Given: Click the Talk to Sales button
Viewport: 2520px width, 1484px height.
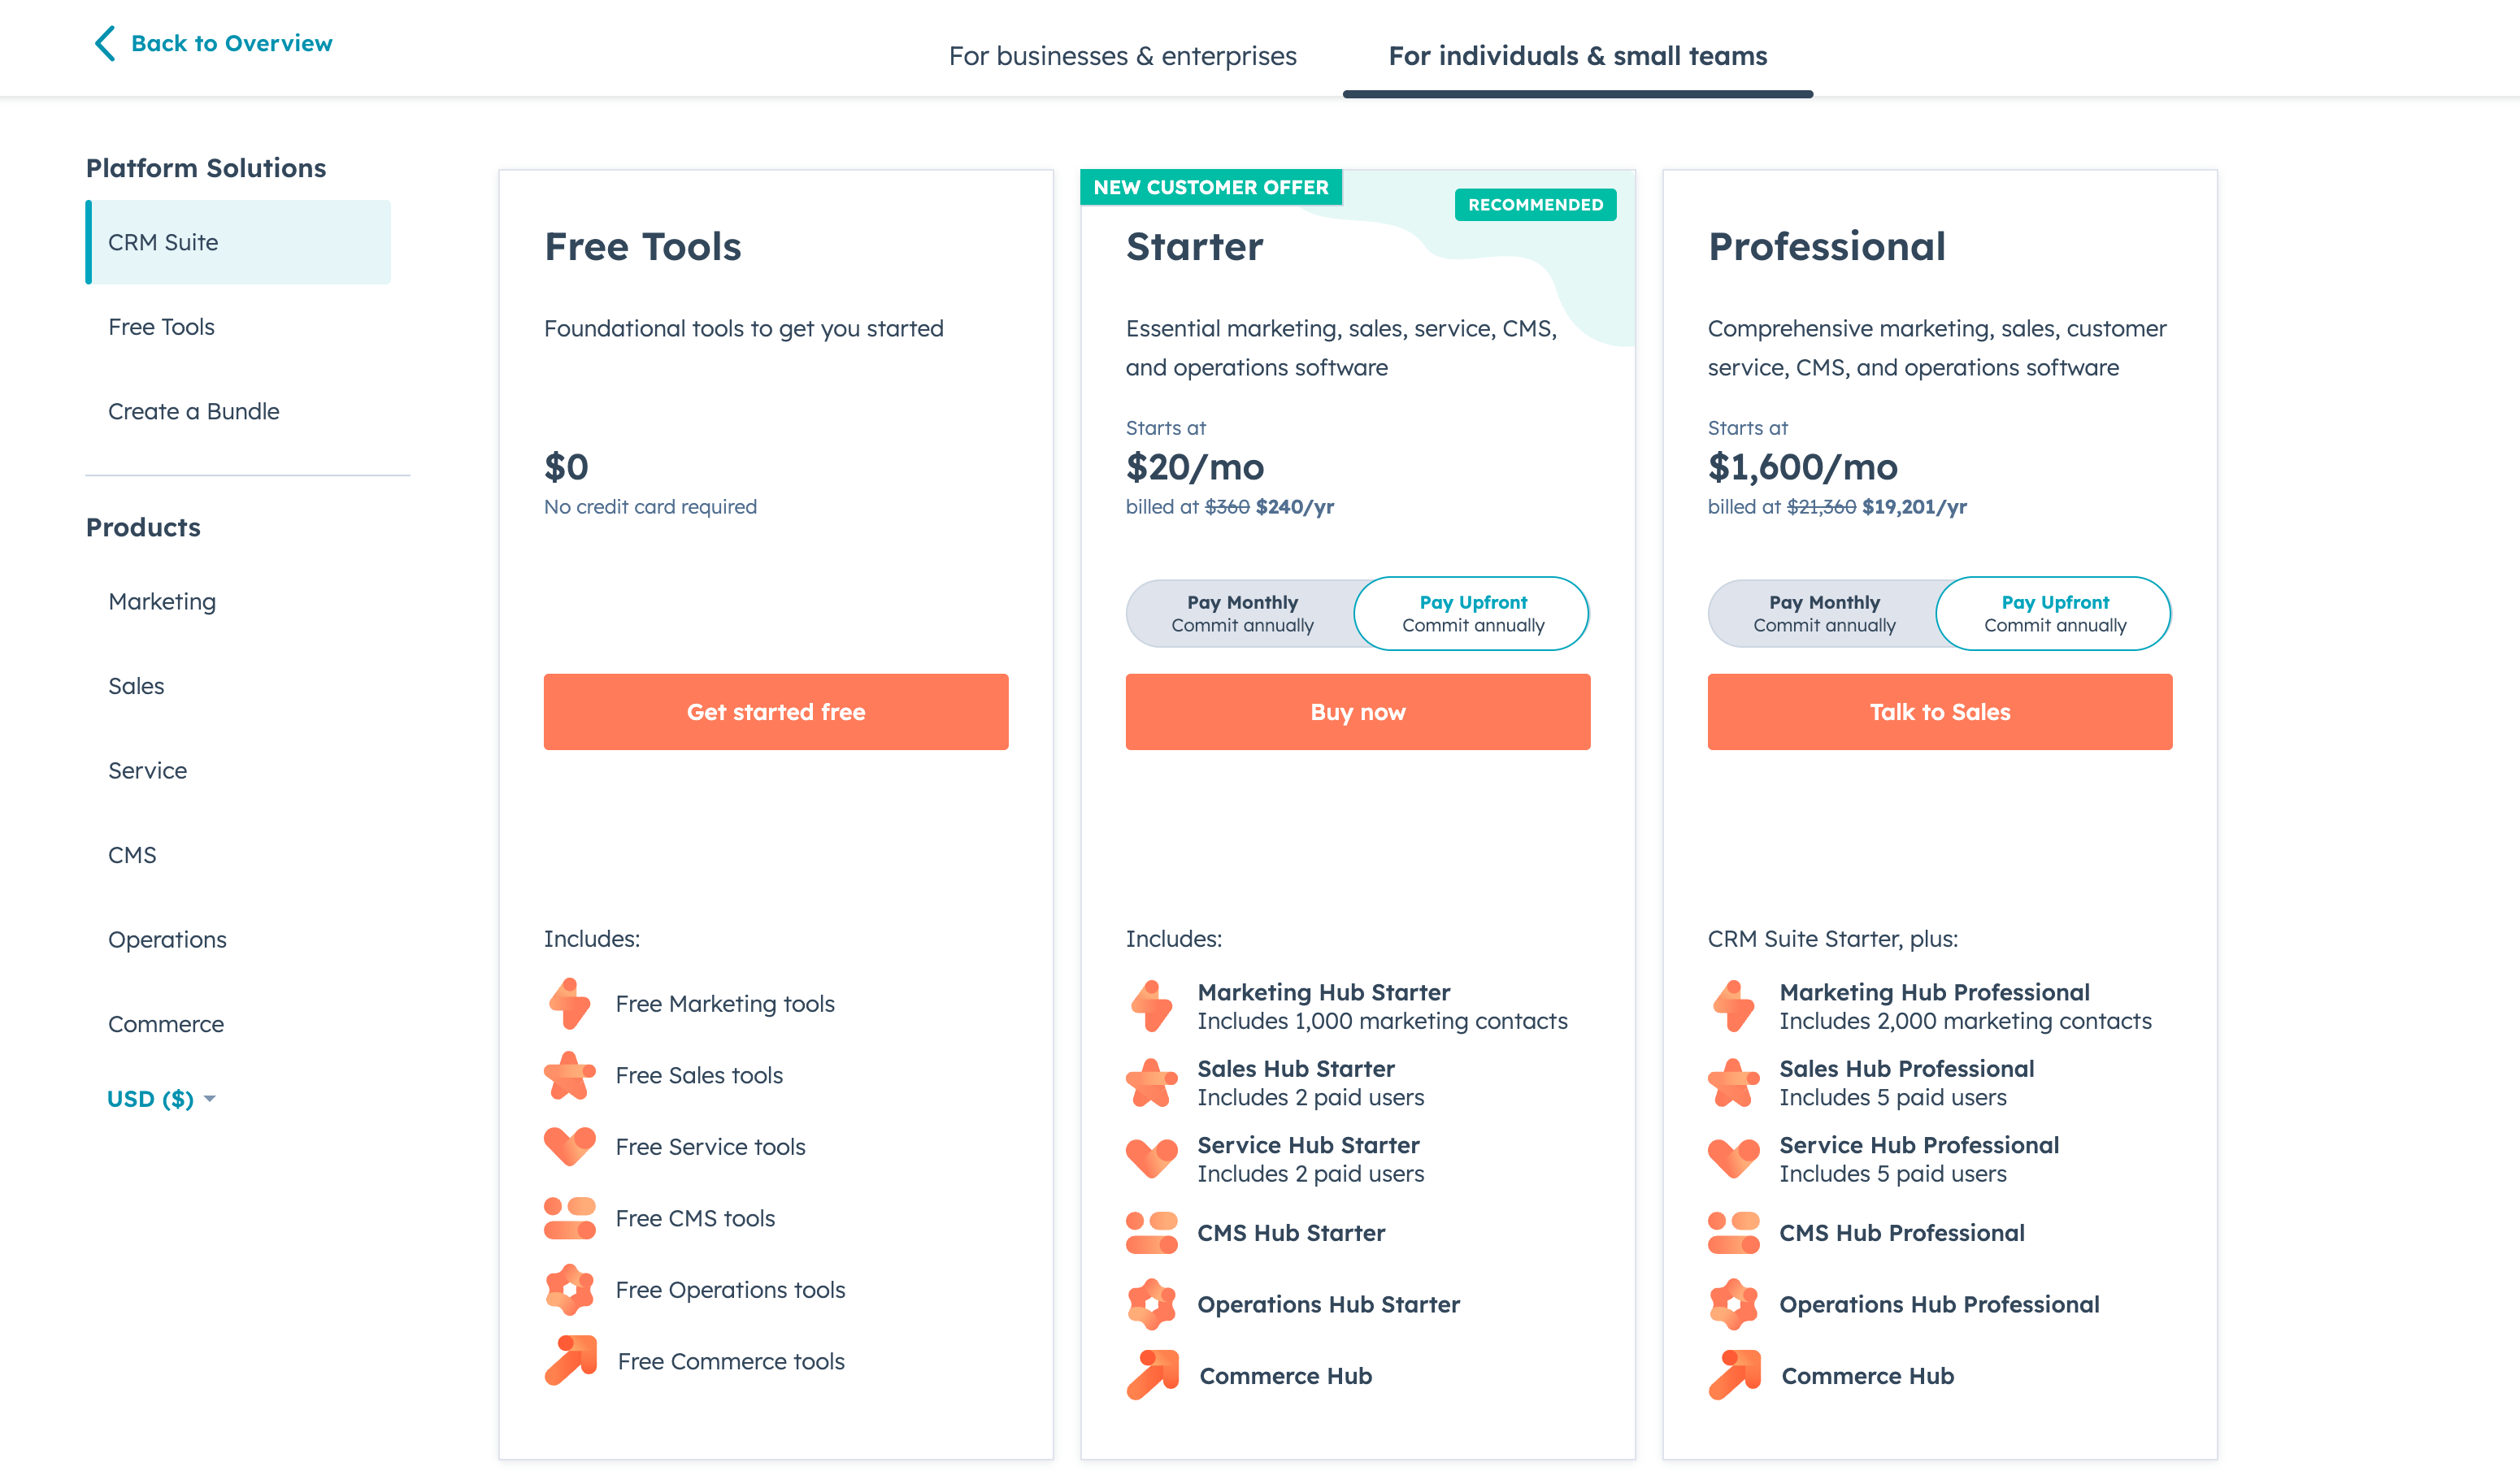Looking at the screenshot, I should click(1940, 712).
